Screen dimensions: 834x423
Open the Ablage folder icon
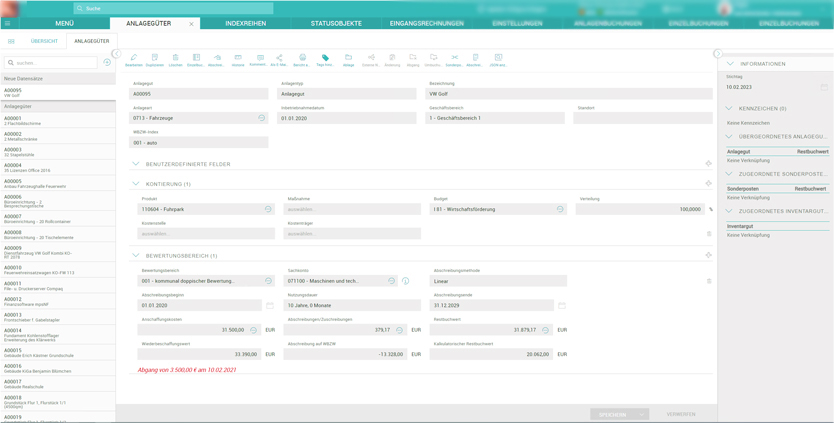(x=348, y=59)
